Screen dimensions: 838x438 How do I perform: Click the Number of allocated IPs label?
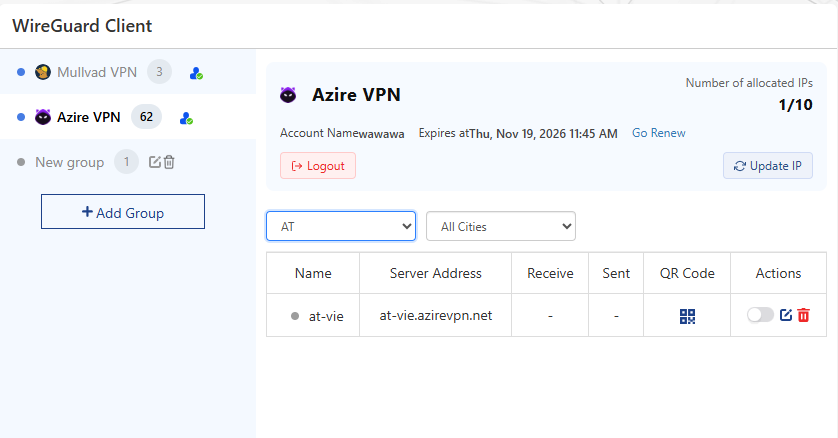(x=749, y=83)
